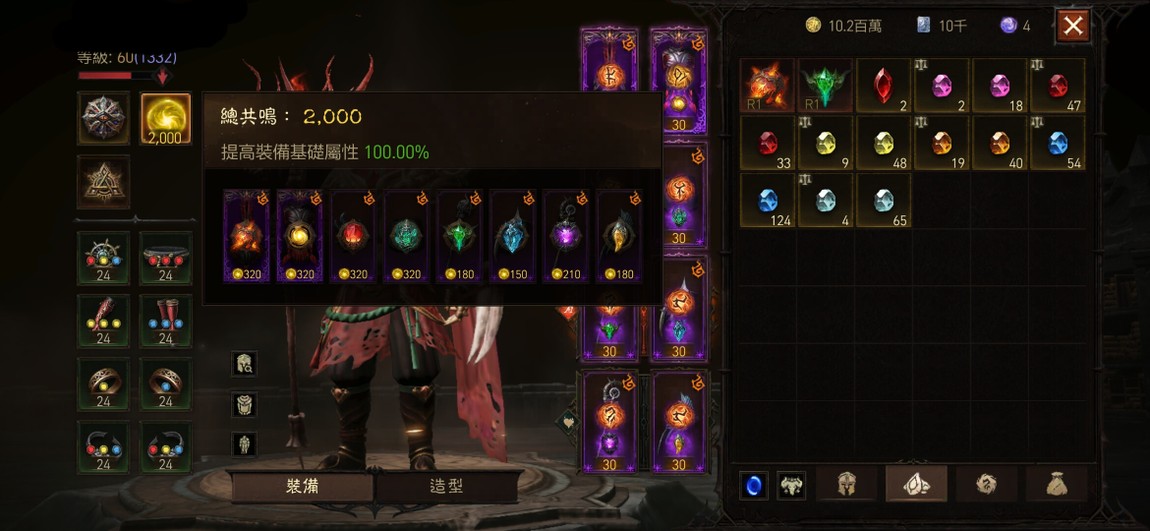The height and width of the screenshot is (531, 1150).
Task: Open the dragon swirl inventory tab
Action: click(986, 484)
